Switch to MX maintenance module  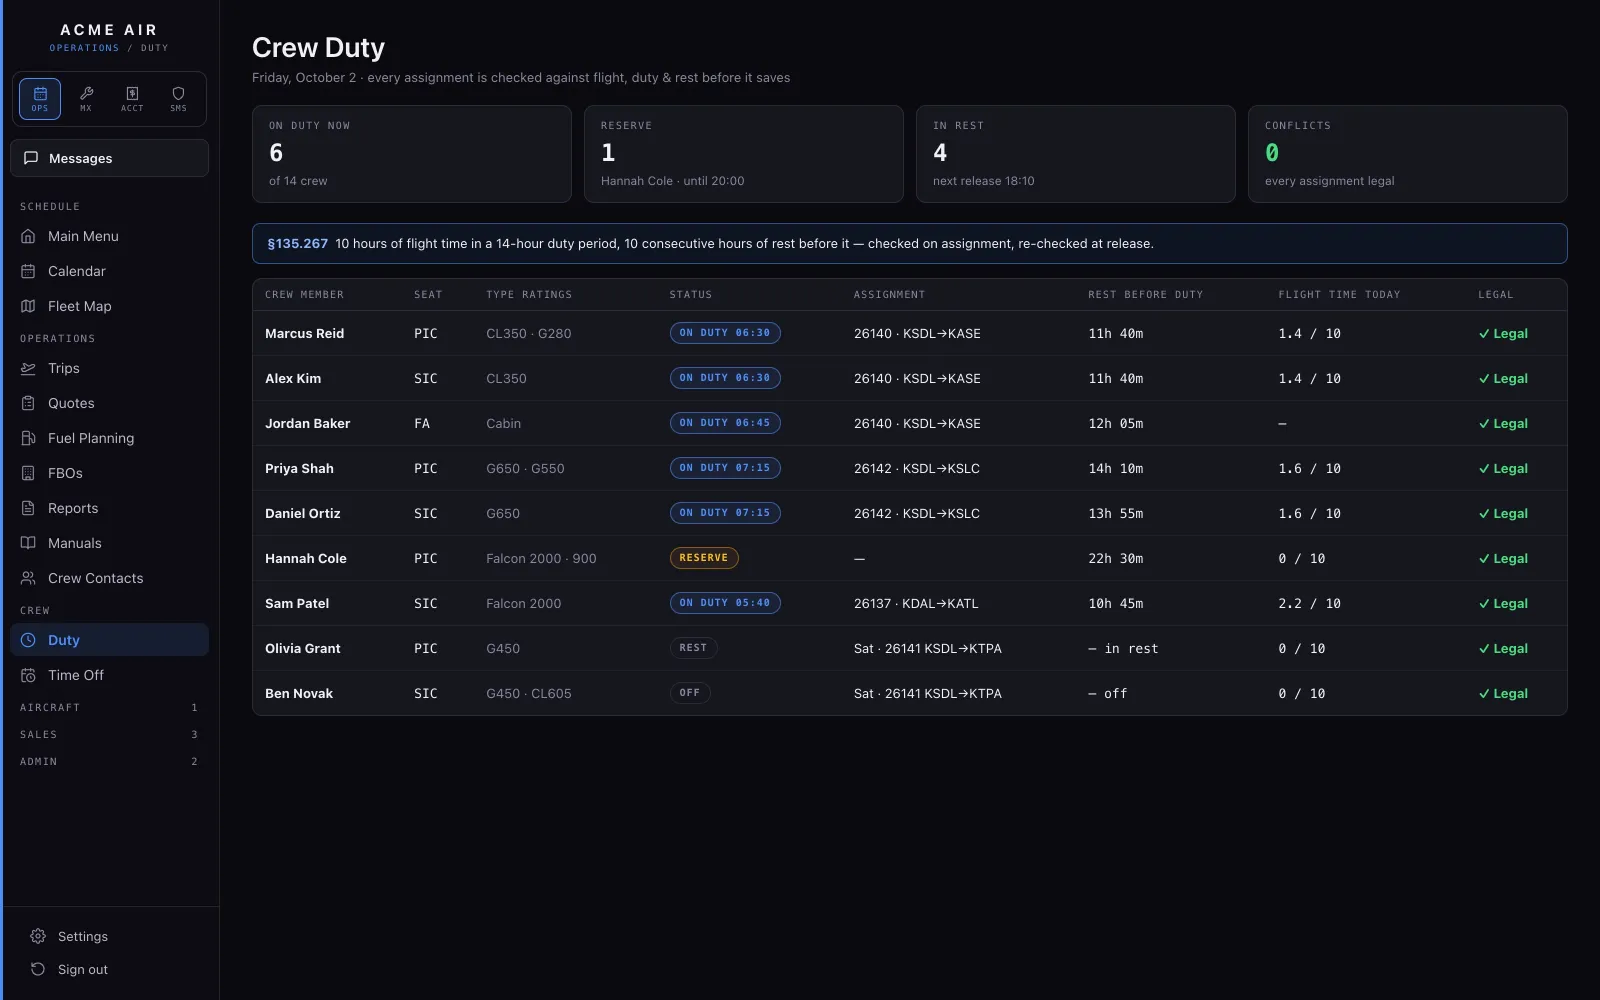point(86,99)
